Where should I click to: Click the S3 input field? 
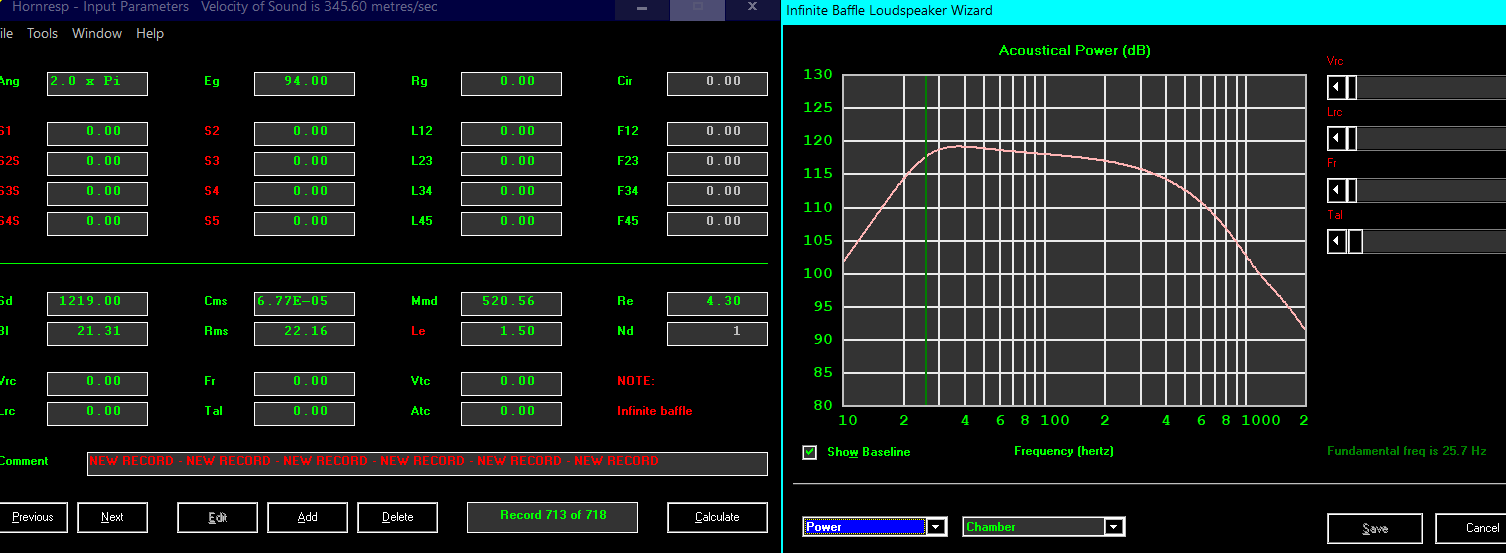304,163
